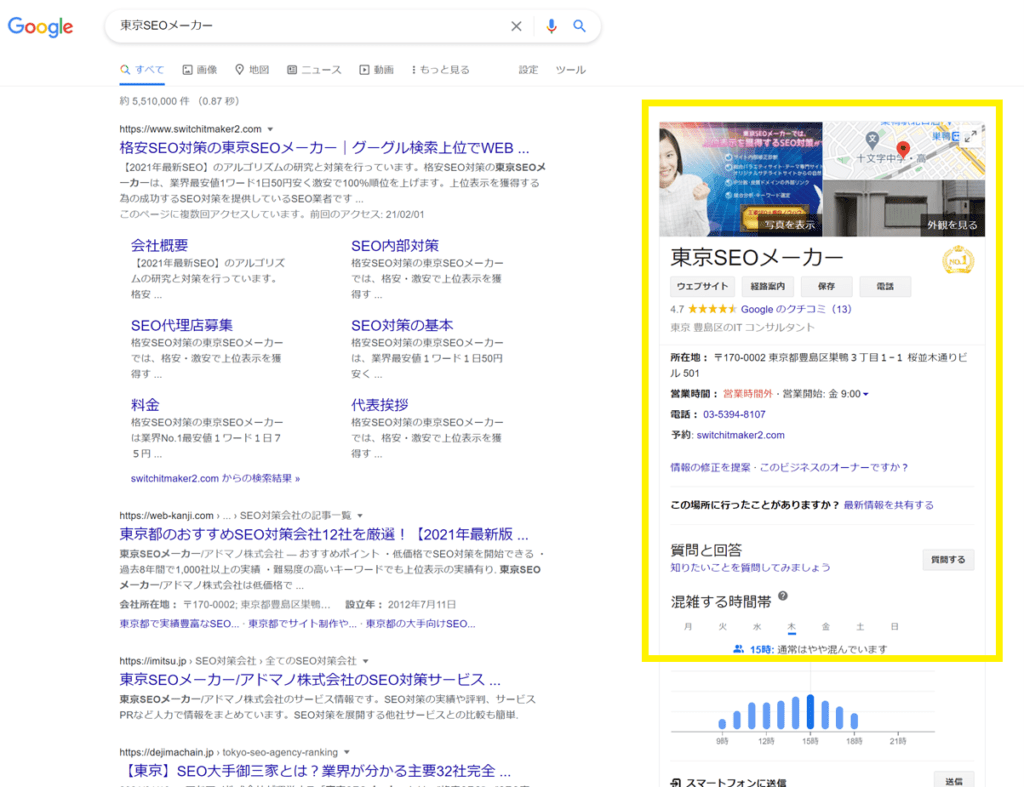The image size is (1024, 787).
Task: Switch to the 地図 tab
Action: (x=252, y=70)
